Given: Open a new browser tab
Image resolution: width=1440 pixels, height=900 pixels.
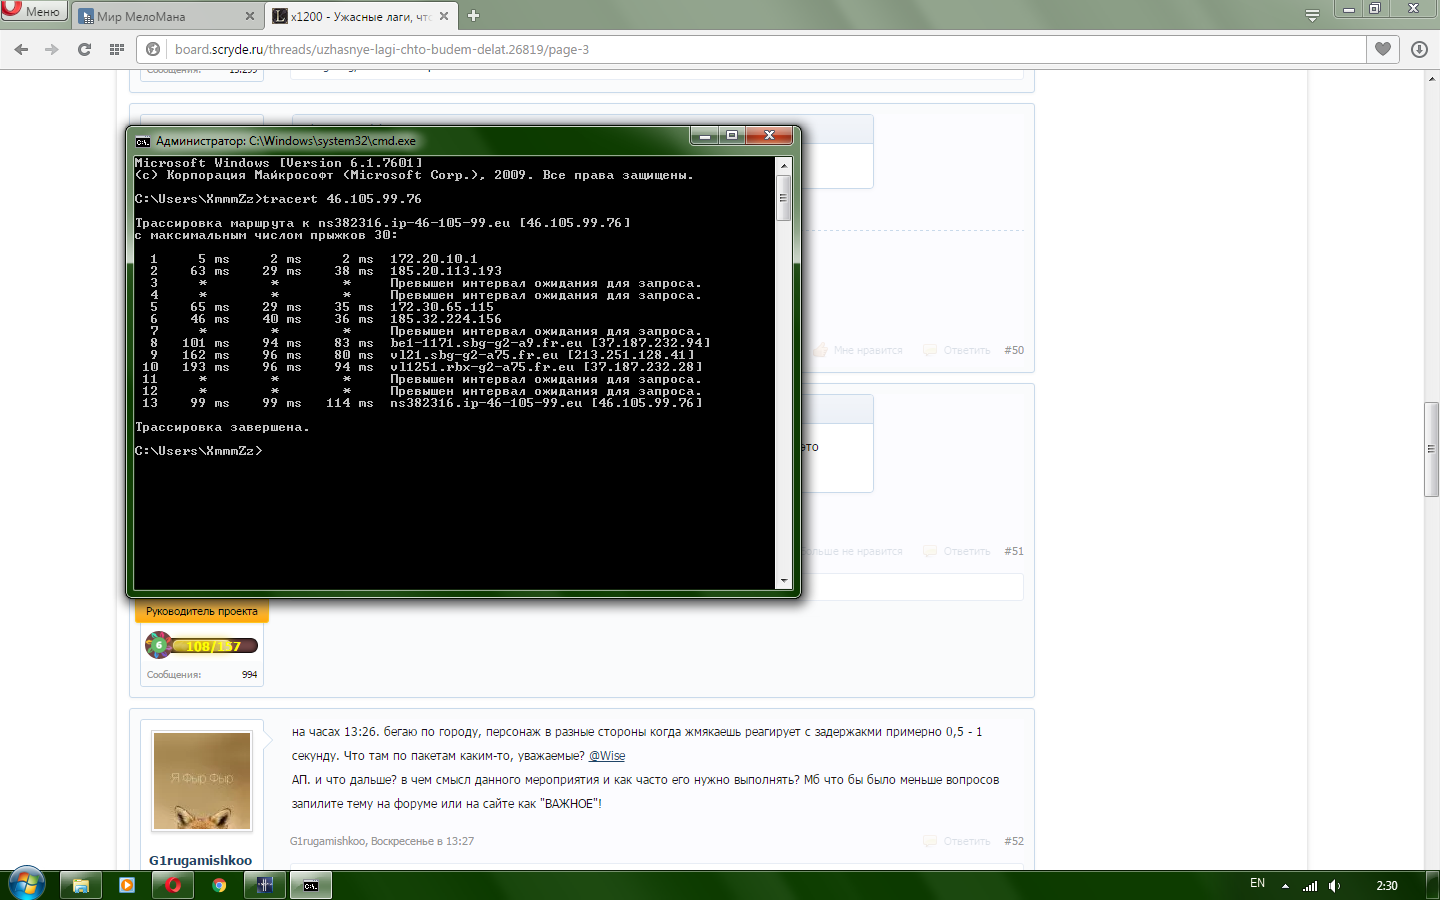Looking at the screenshot, I should (x=474, y=15).
